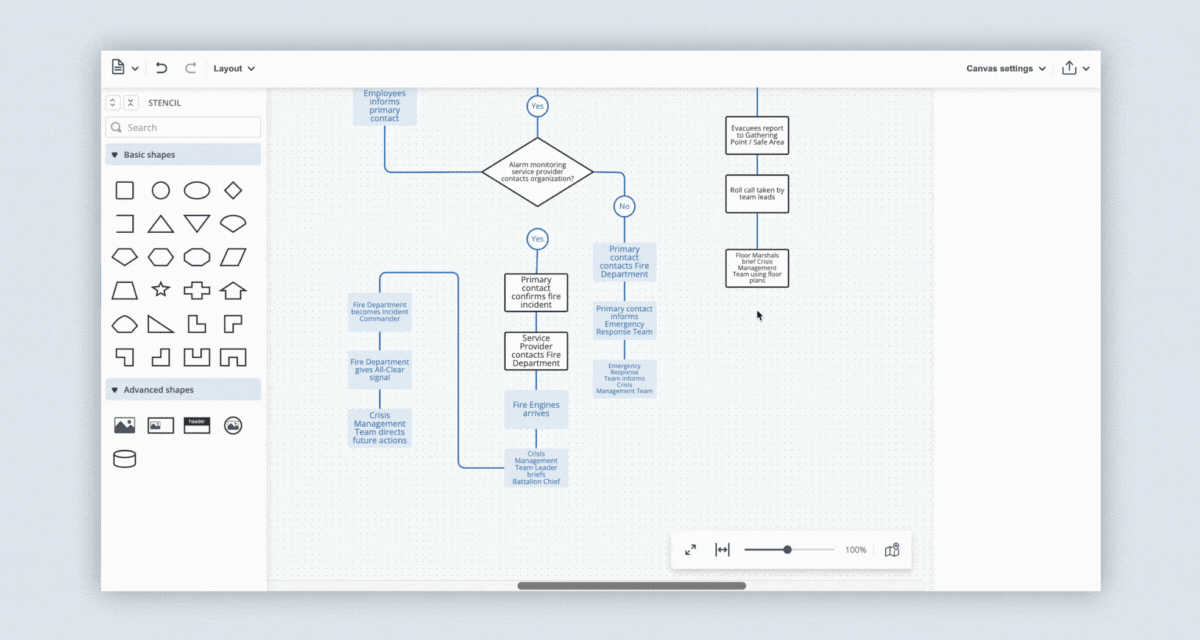The image size is (1200, 640).
Task: Expand the export options chevron
Action: pos(1086,68)
